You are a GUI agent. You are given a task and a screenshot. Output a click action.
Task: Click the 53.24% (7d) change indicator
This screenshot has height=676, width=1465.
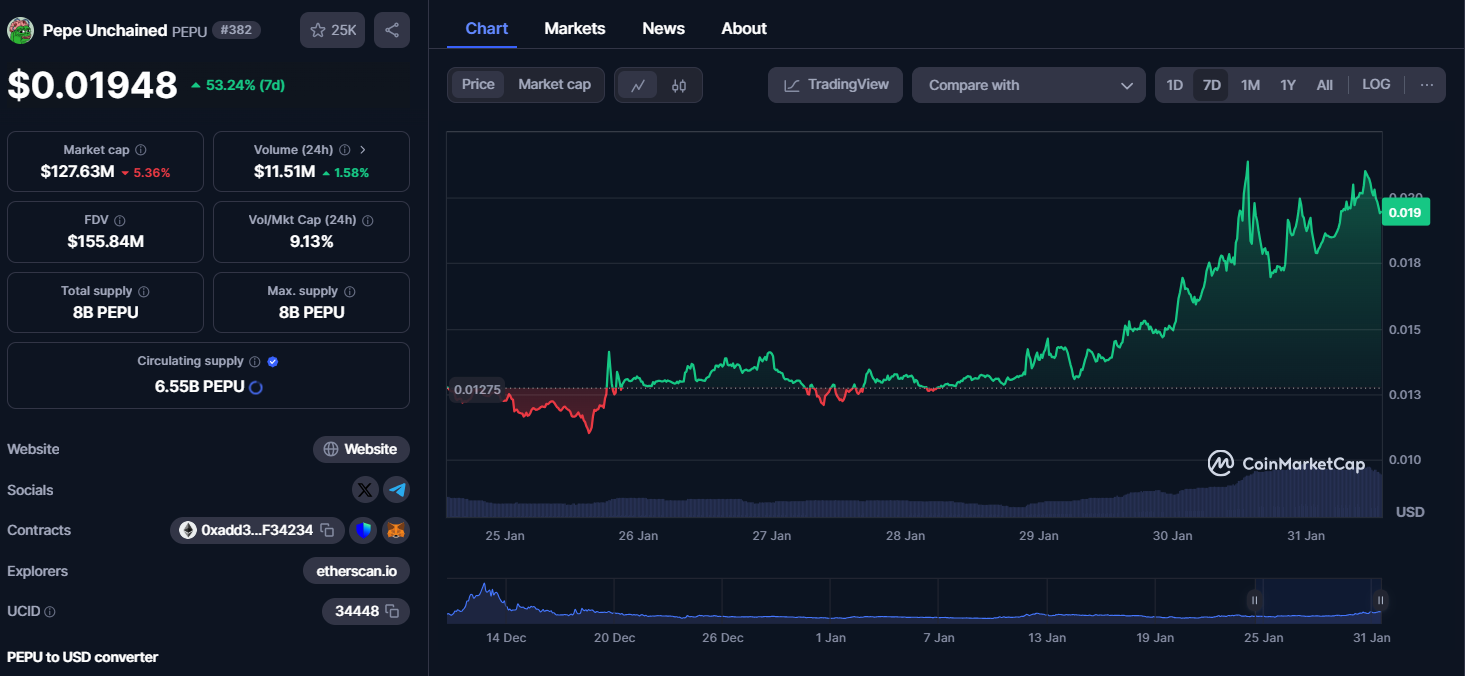coord(237,85)
